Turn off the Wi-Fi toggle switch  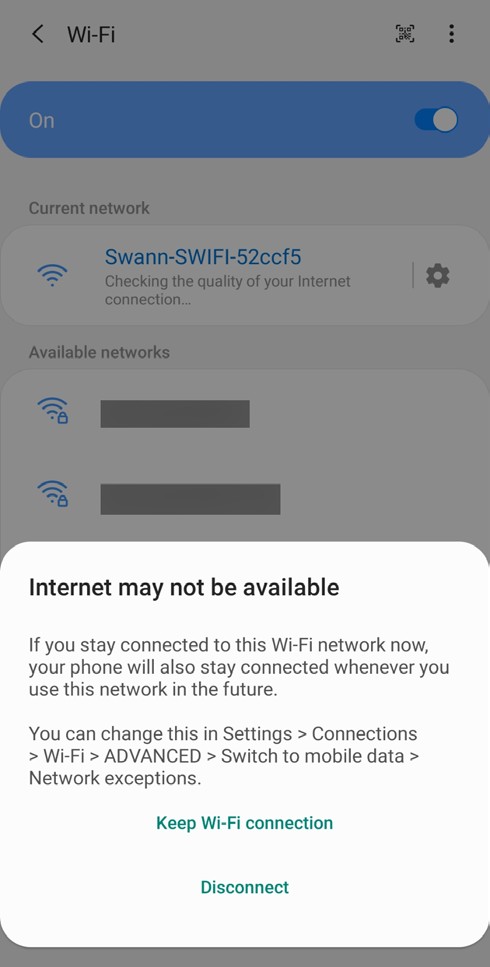coord(436,120)
